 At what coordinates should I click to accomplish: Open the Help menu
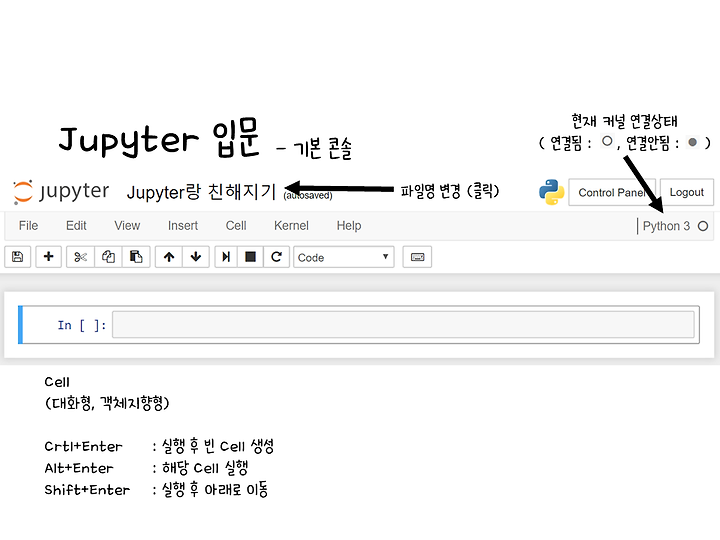(349, 225)
